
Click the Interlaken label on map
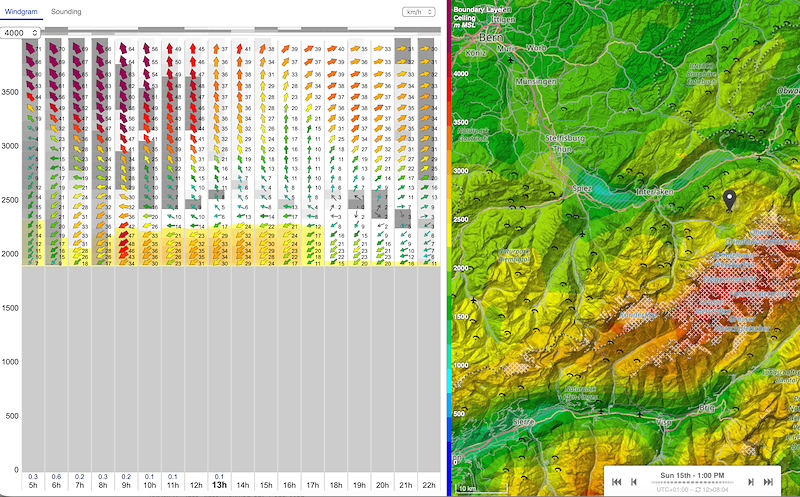point(654,190)
